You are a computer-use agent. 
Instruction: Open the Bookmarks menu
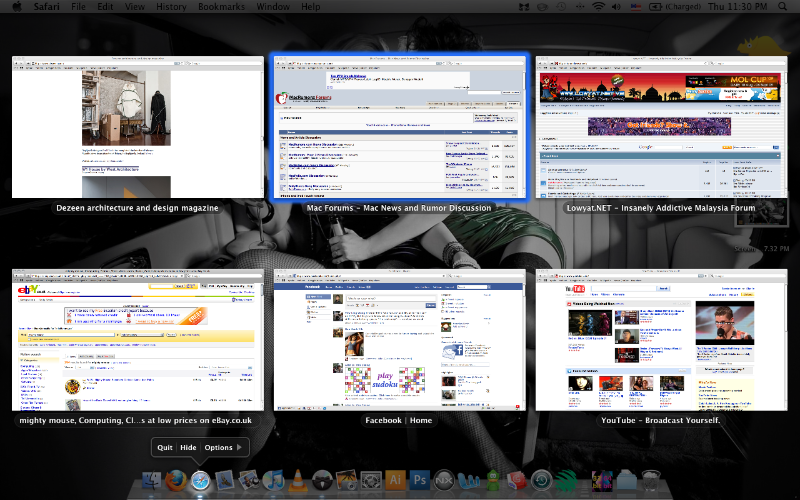221,7
